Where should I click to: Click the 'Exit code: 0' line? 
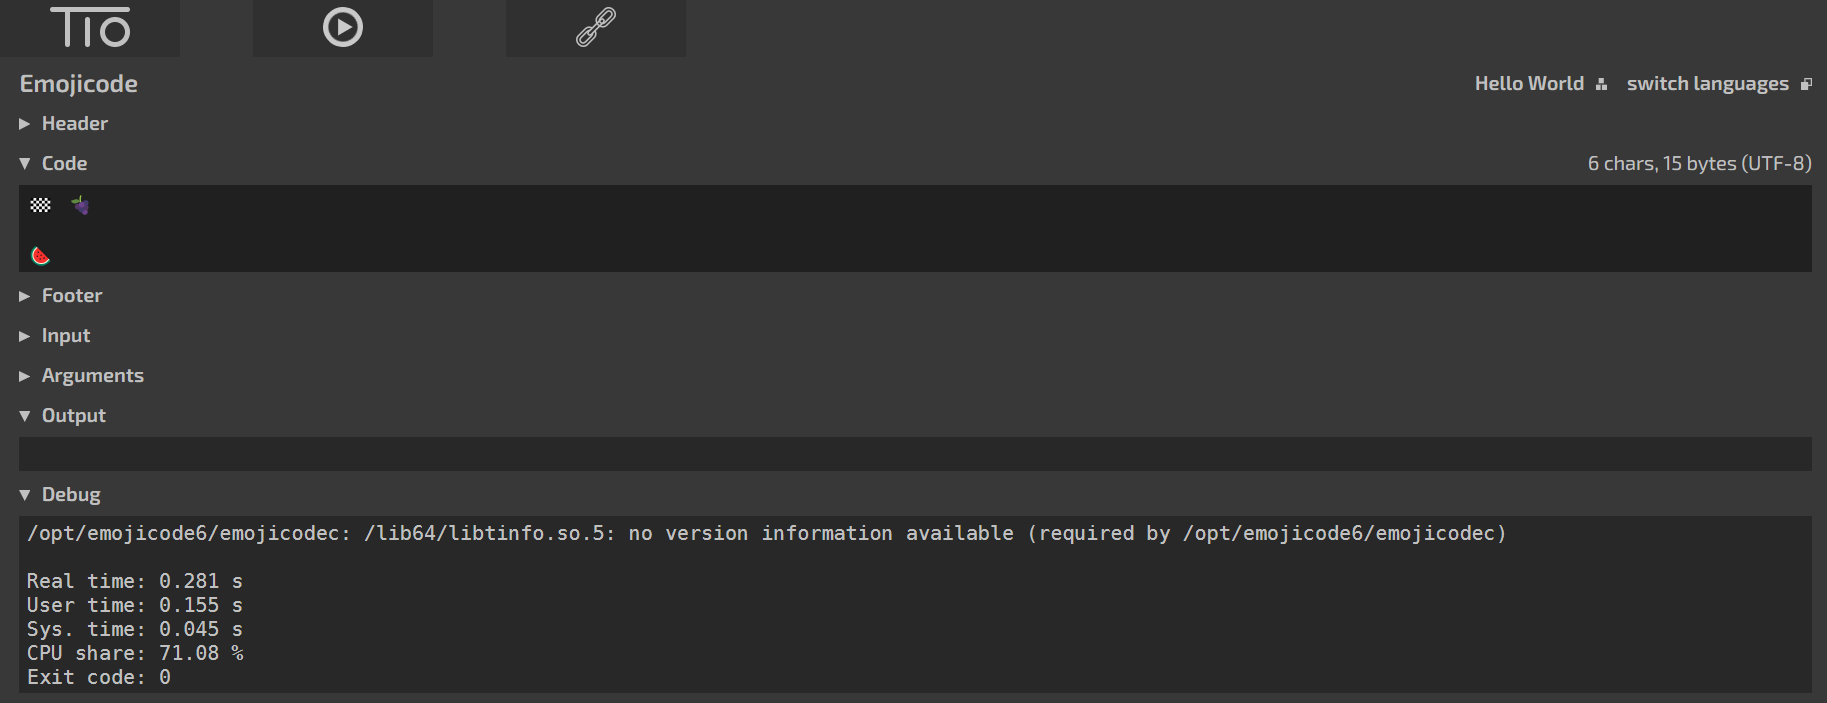click(99, 677)
